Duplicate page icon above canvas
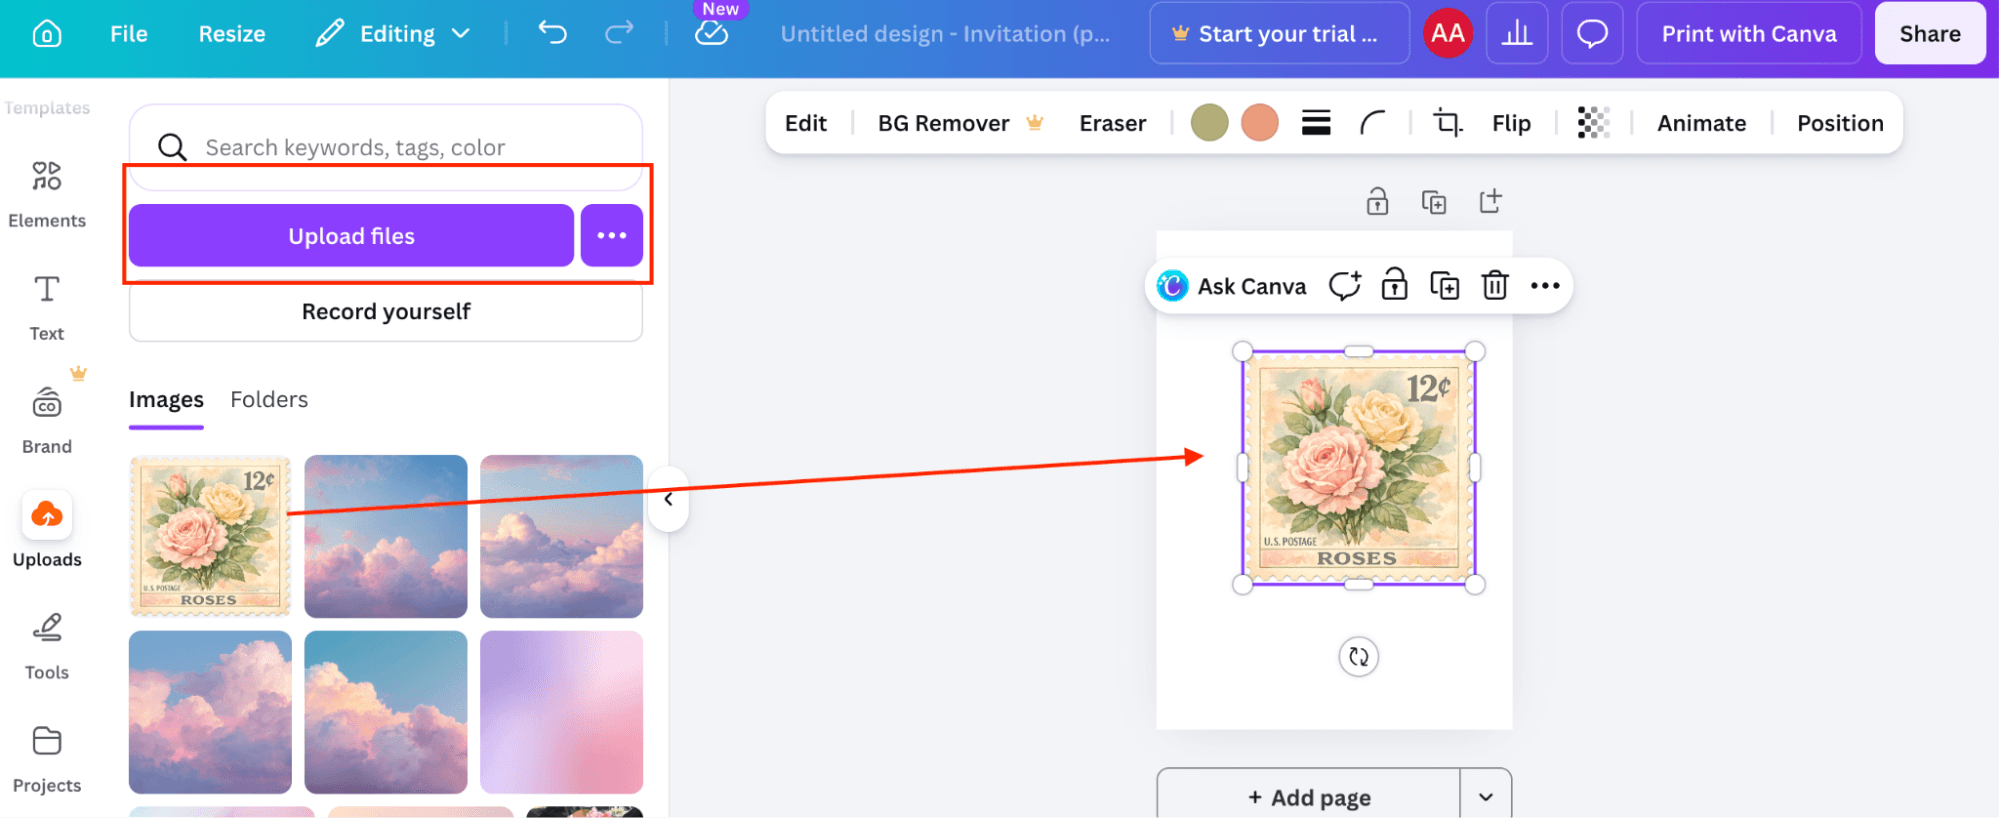This screenshot has width=1999, height=818. point(1434,201)
